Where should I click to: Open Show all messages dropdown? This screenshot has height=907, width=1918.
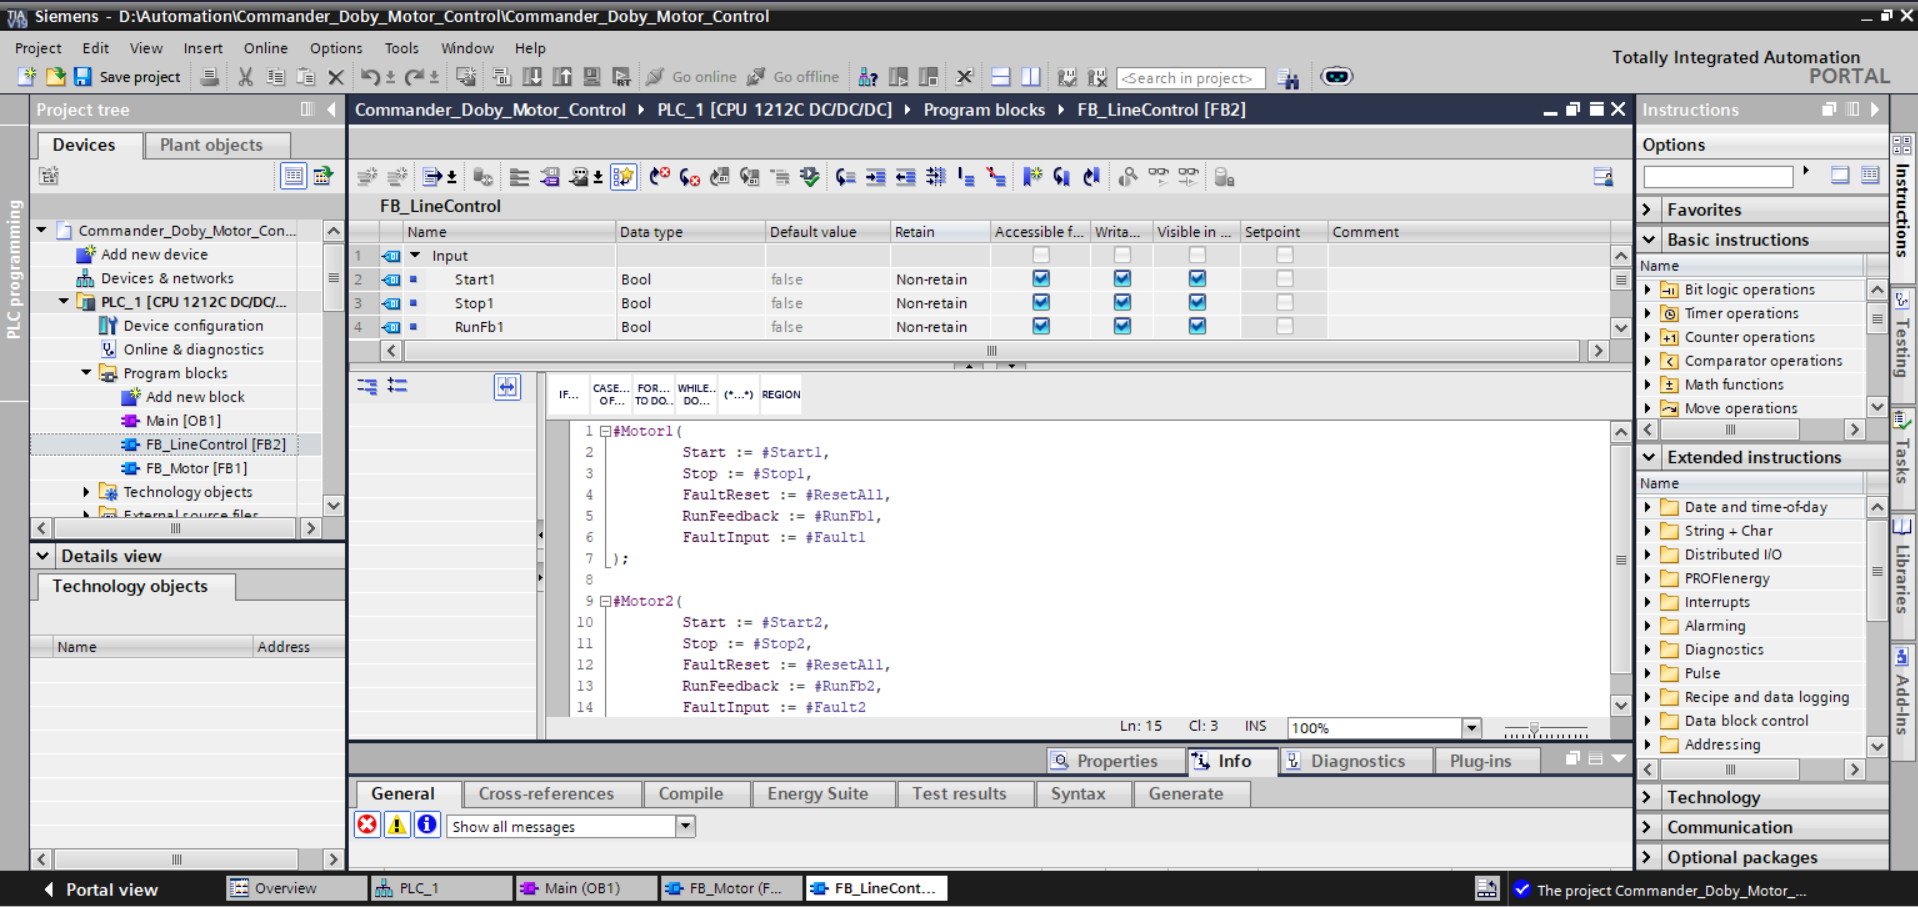point(685,826)
